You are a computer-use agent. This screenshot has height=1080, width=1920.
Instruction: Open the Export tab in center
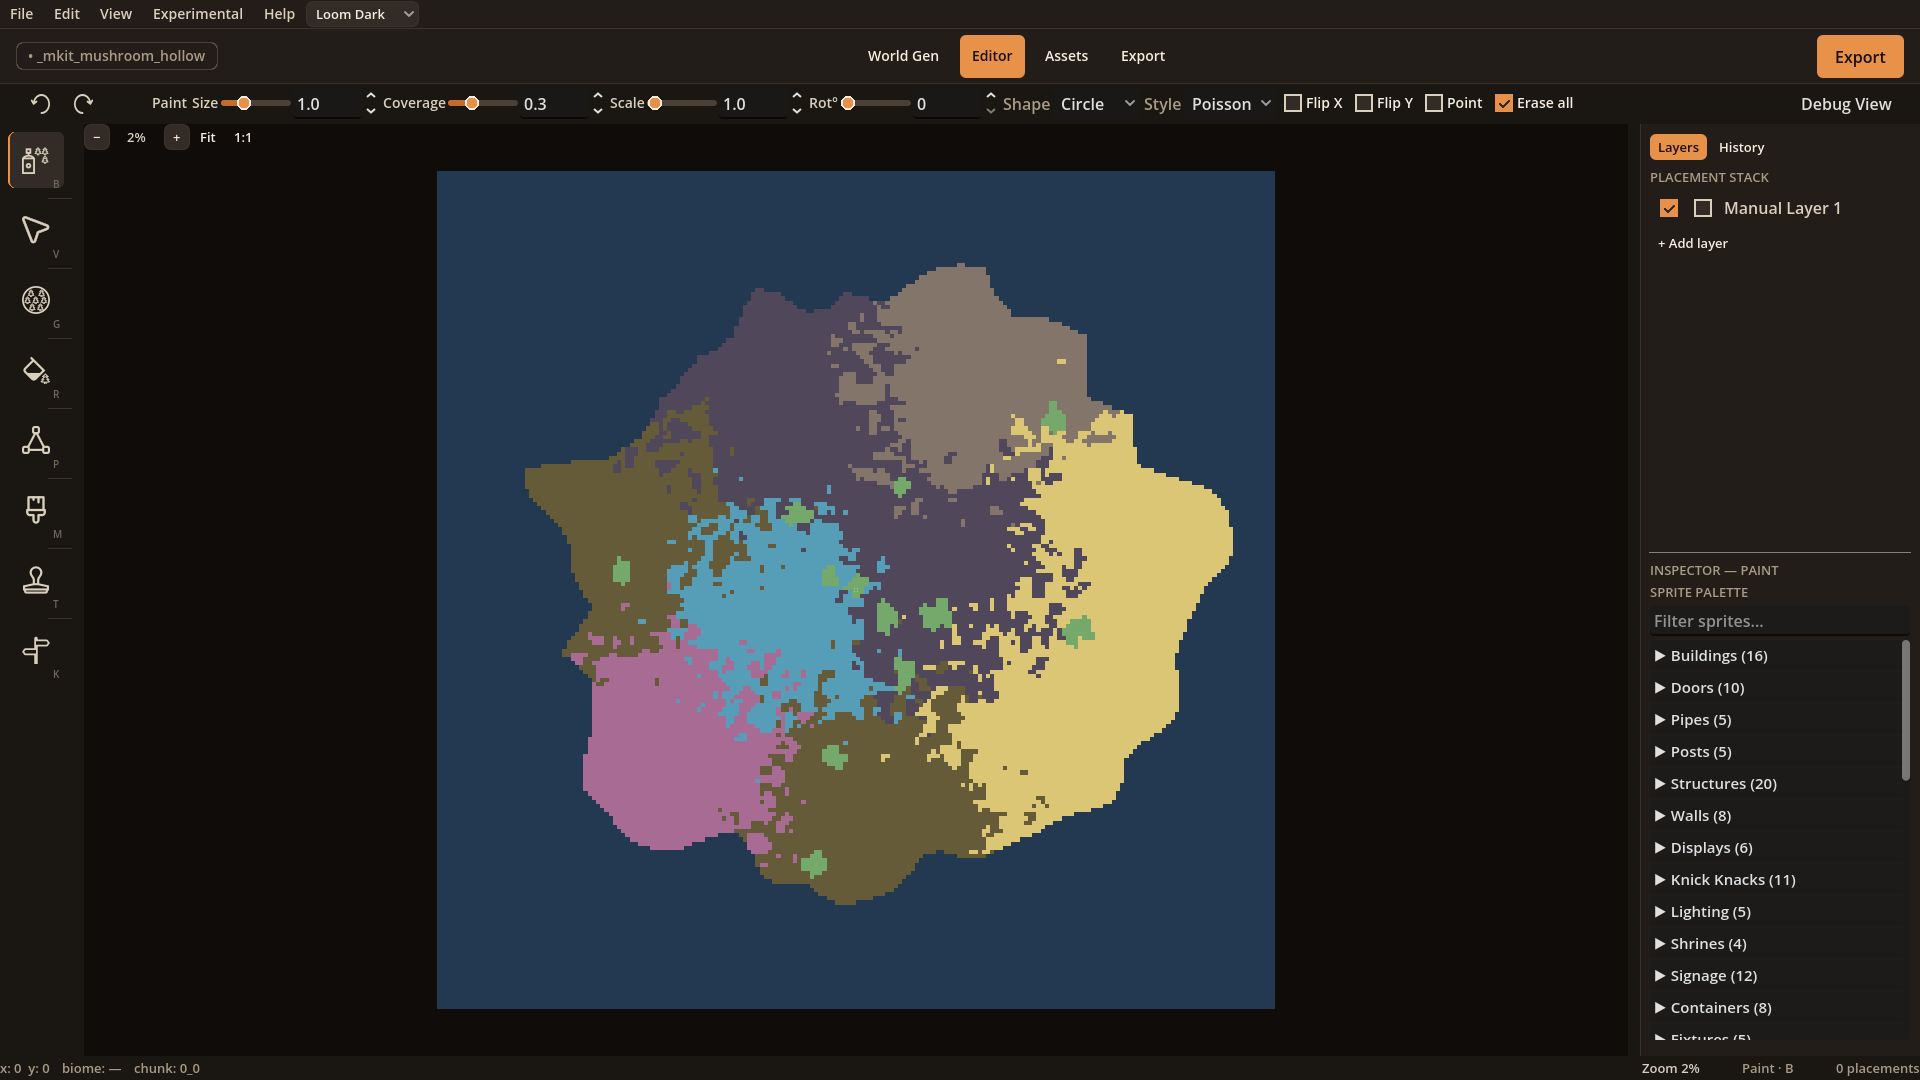click(x=1143, y=56)
